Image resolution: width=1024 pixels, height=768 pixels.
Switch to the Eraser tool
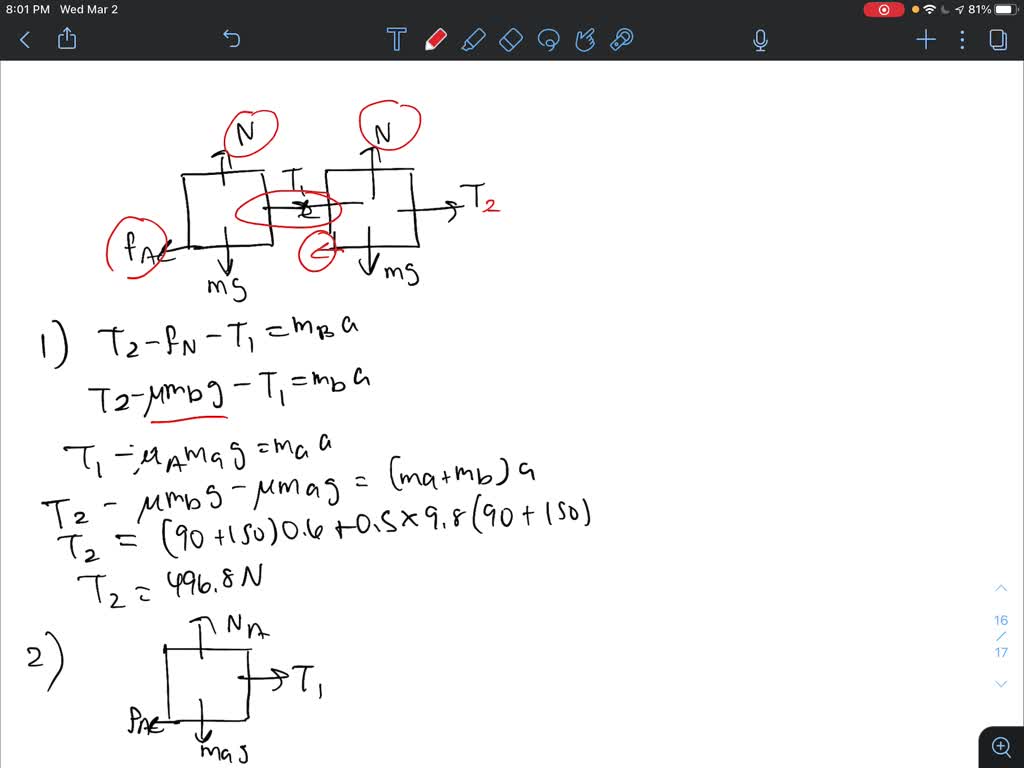(x=511, y=40)
